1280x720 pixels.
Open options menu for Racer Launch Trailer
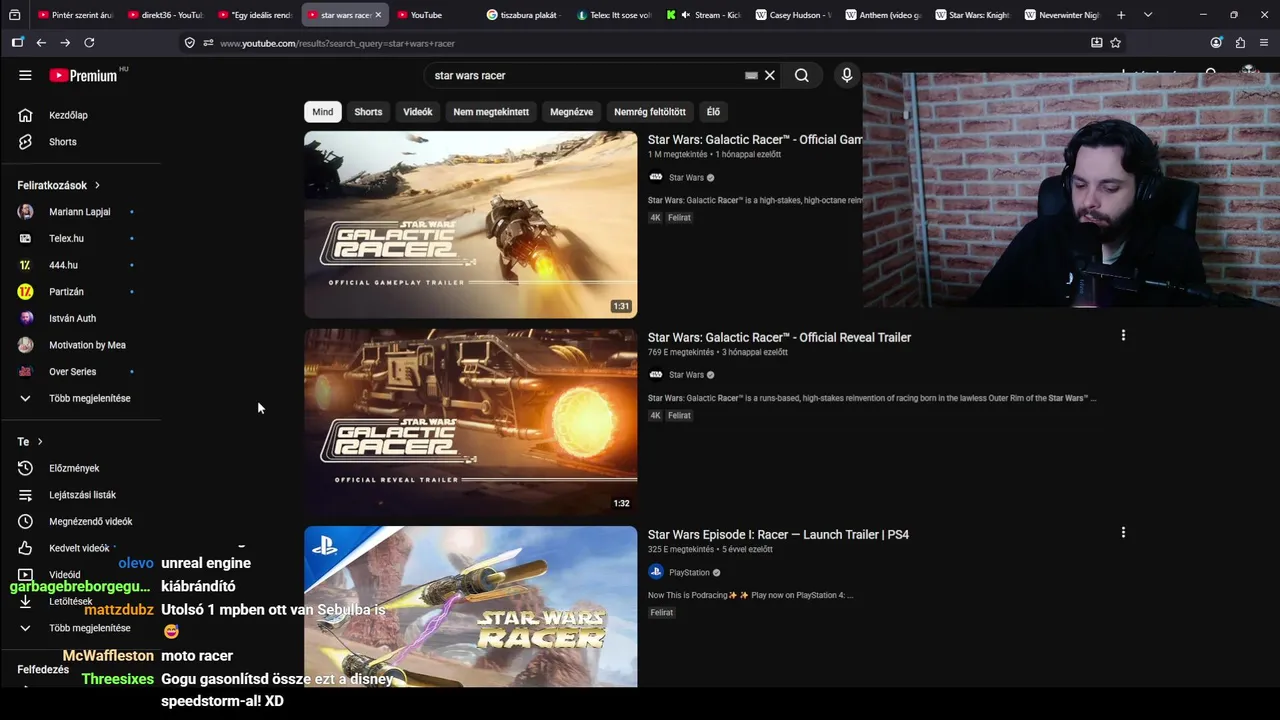tap(1123, 533)
